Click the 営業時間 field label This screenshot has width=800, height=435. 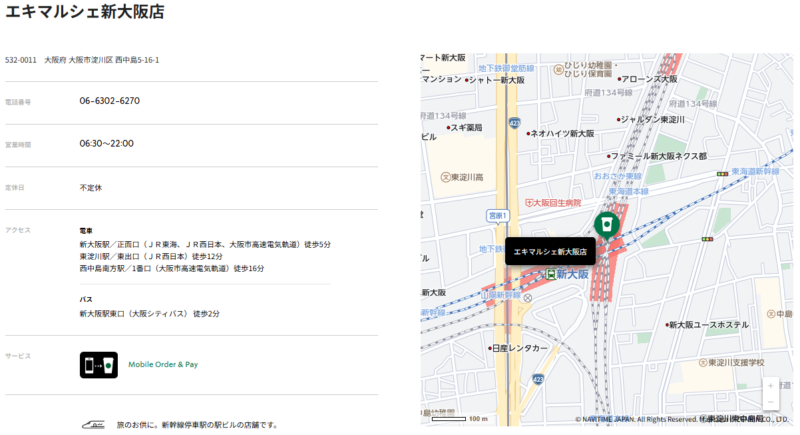point(18,145)
